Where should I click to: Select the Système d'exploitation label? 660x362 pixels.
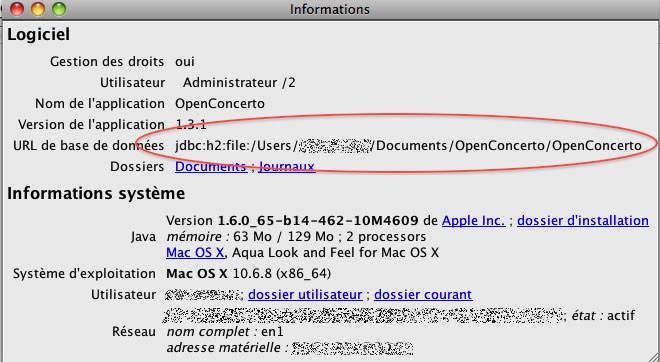click(84, 274)
